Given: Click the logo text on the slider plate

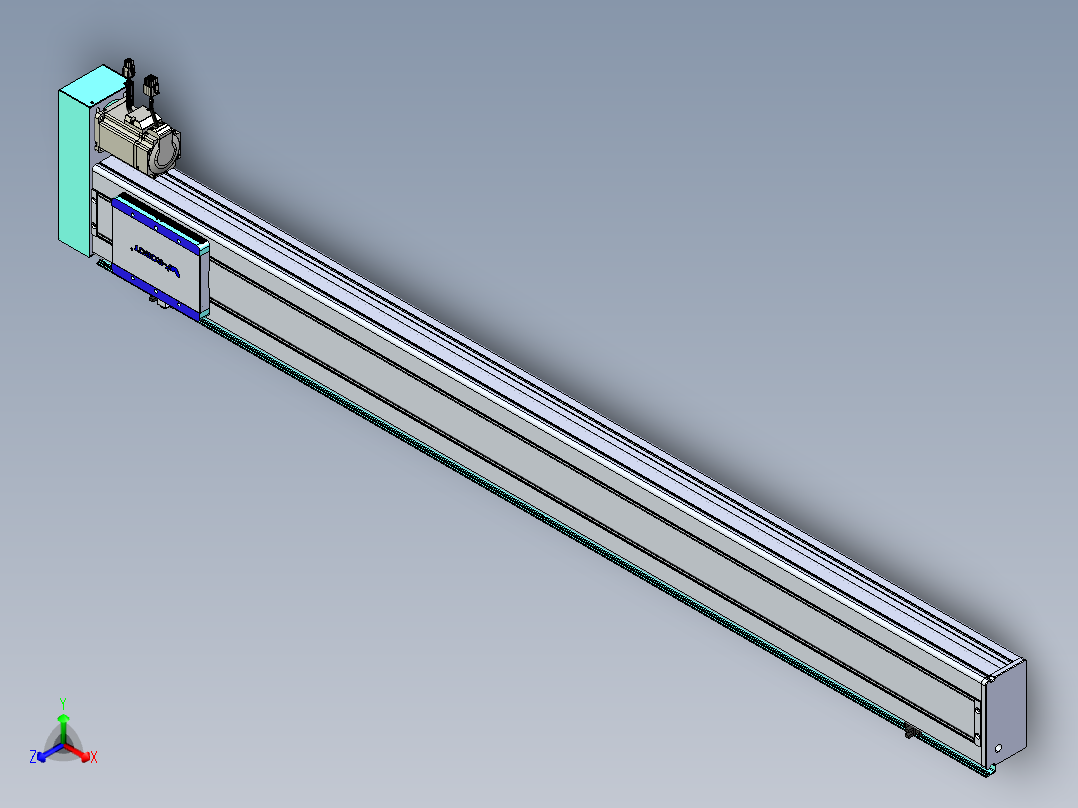Looking at the screenshot, I should (157, 261).
